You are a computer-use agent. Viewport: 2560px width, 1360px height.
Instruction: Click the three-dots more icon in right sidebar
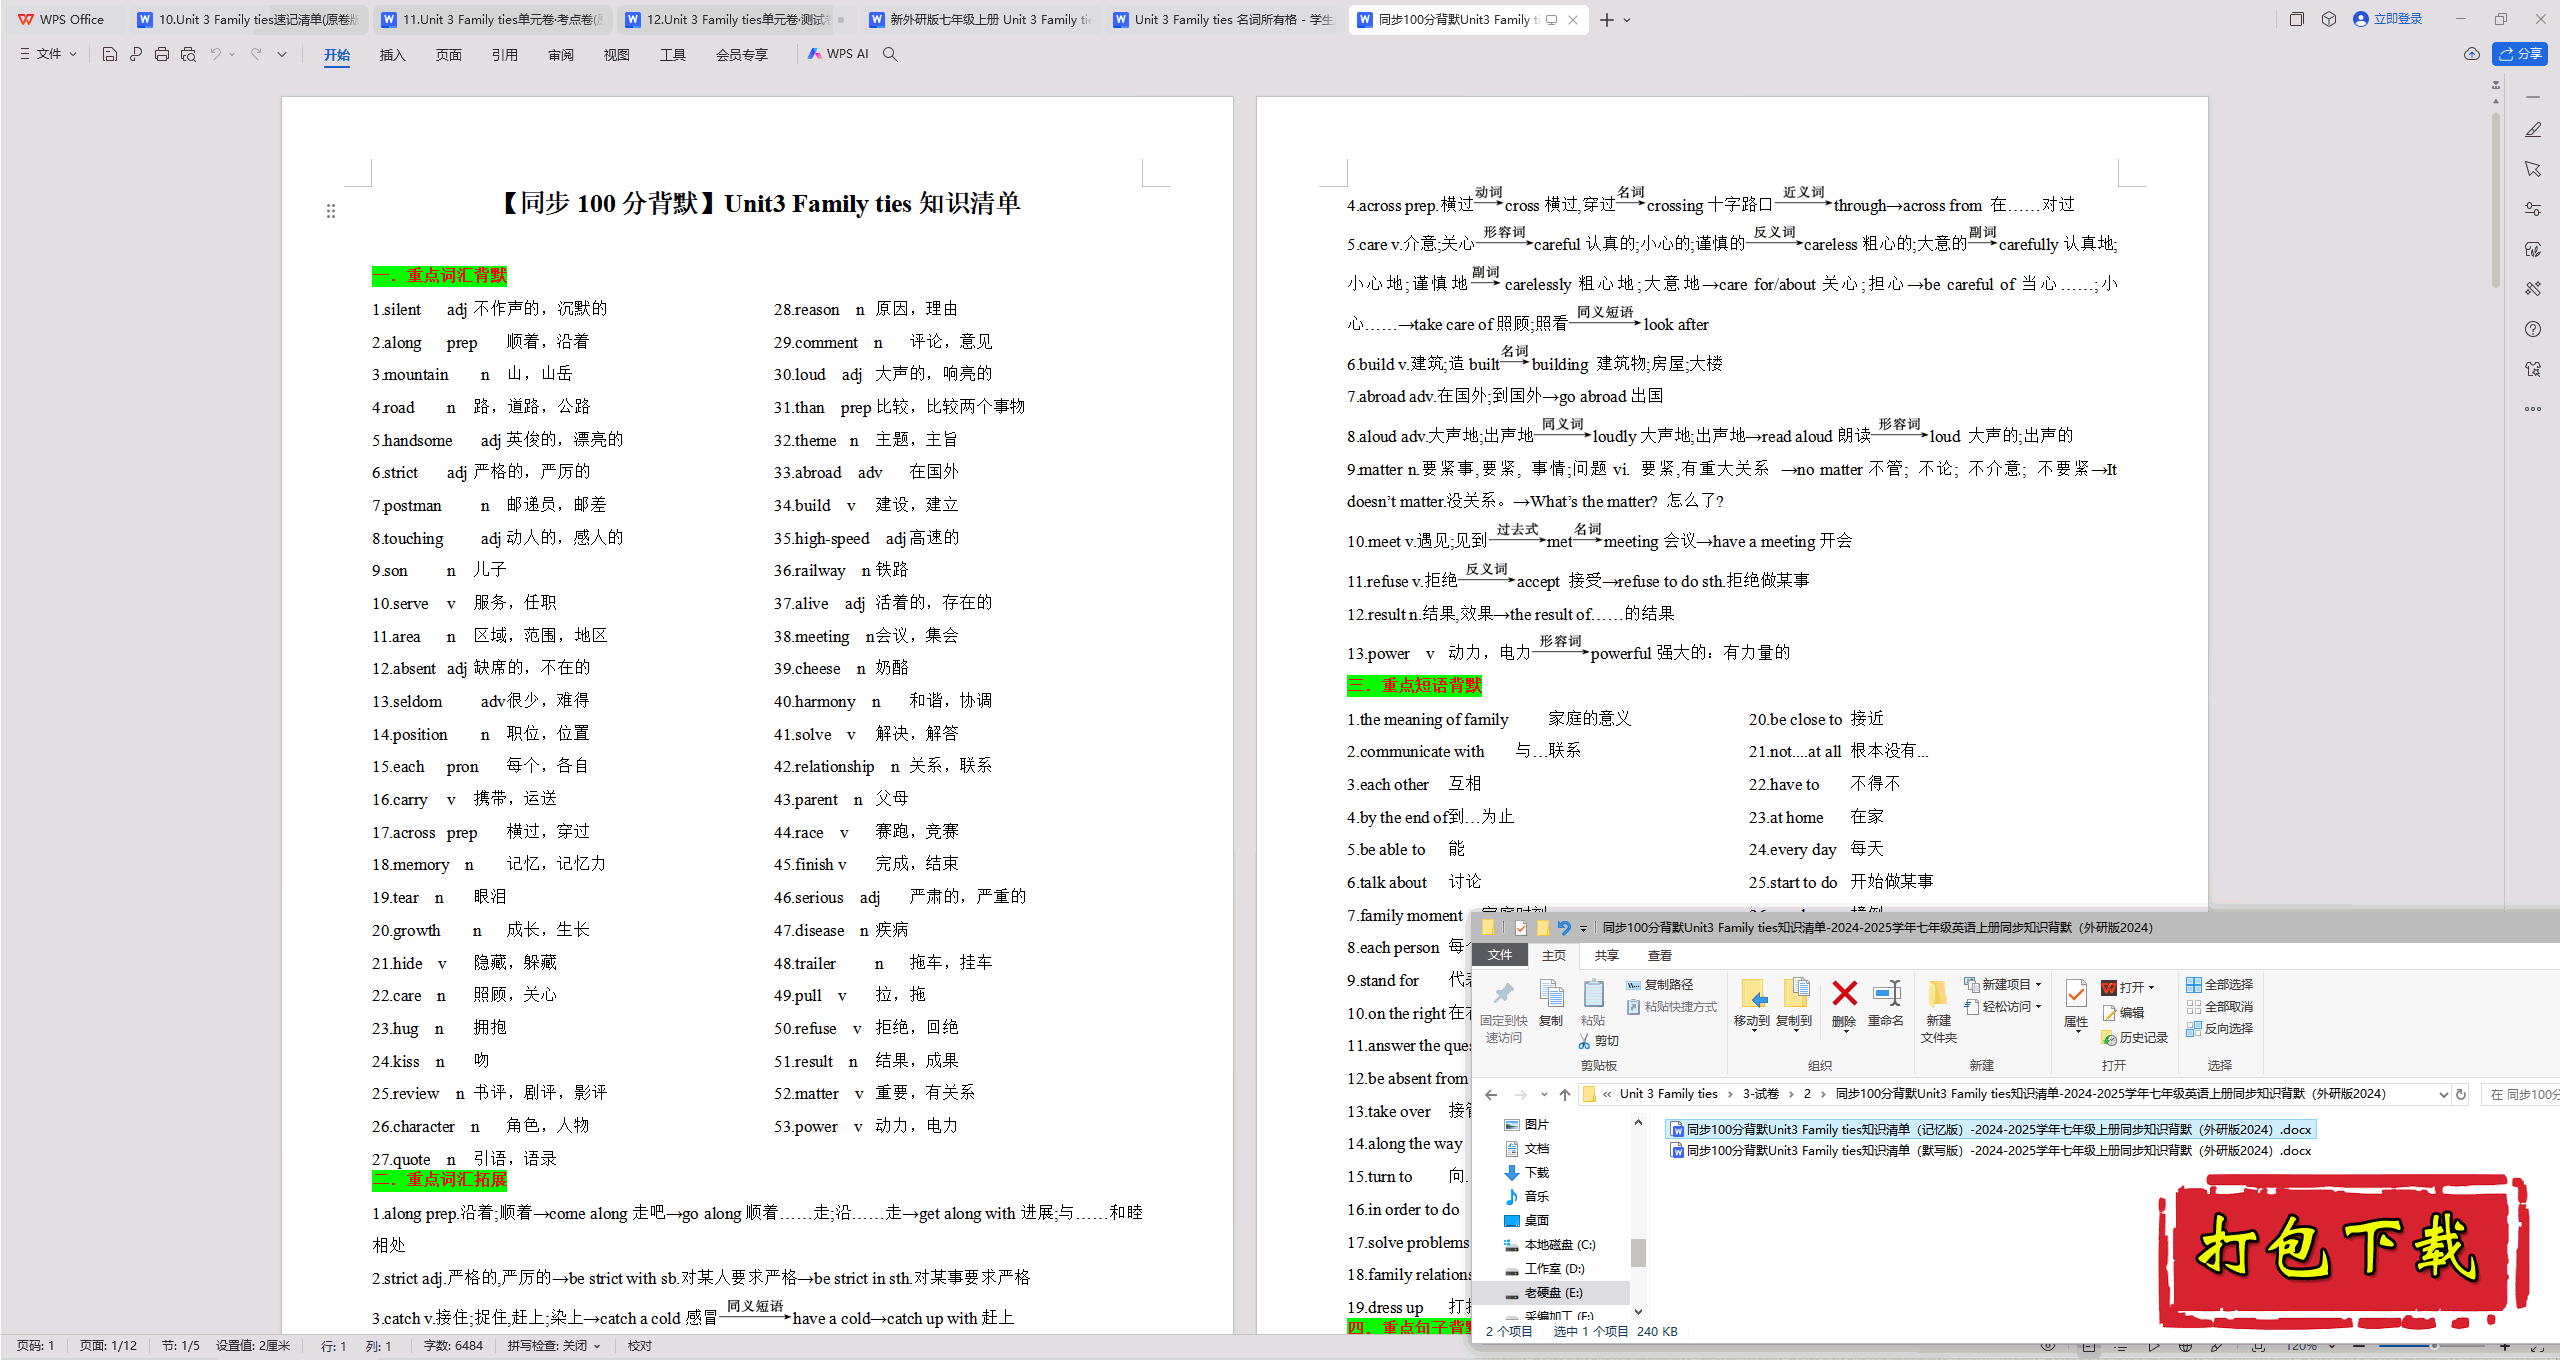pos(2533,409)
